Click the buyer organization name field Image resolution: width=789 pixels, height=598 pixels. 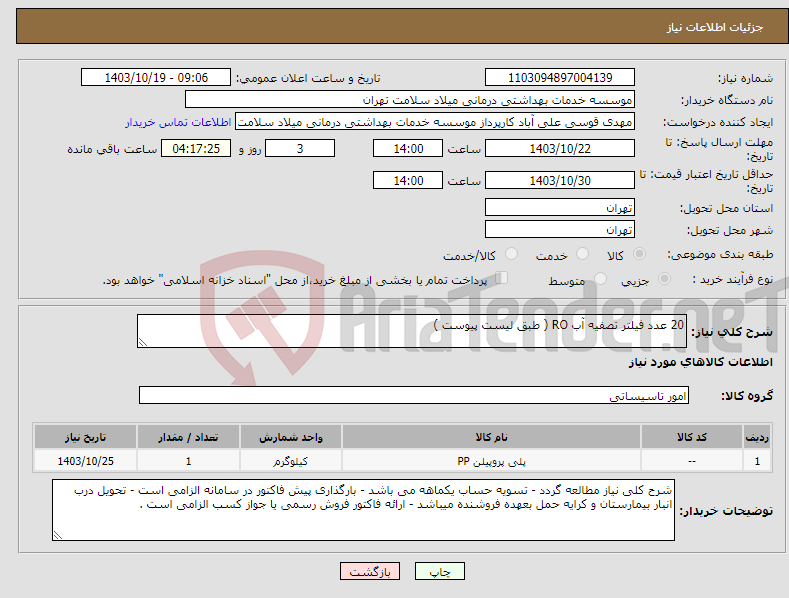(410, 100)
